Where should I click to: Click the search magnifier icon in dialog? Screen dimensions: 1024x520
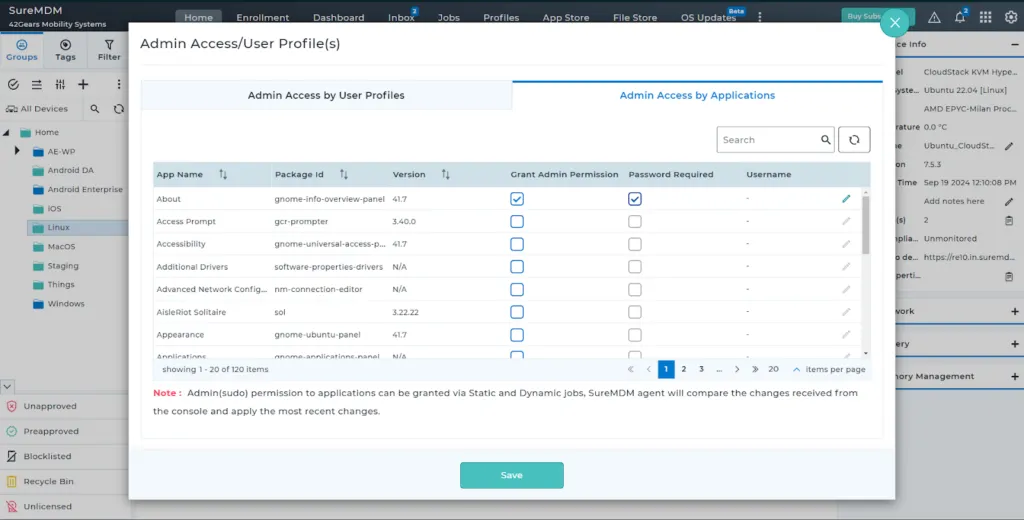coord(825,140)
